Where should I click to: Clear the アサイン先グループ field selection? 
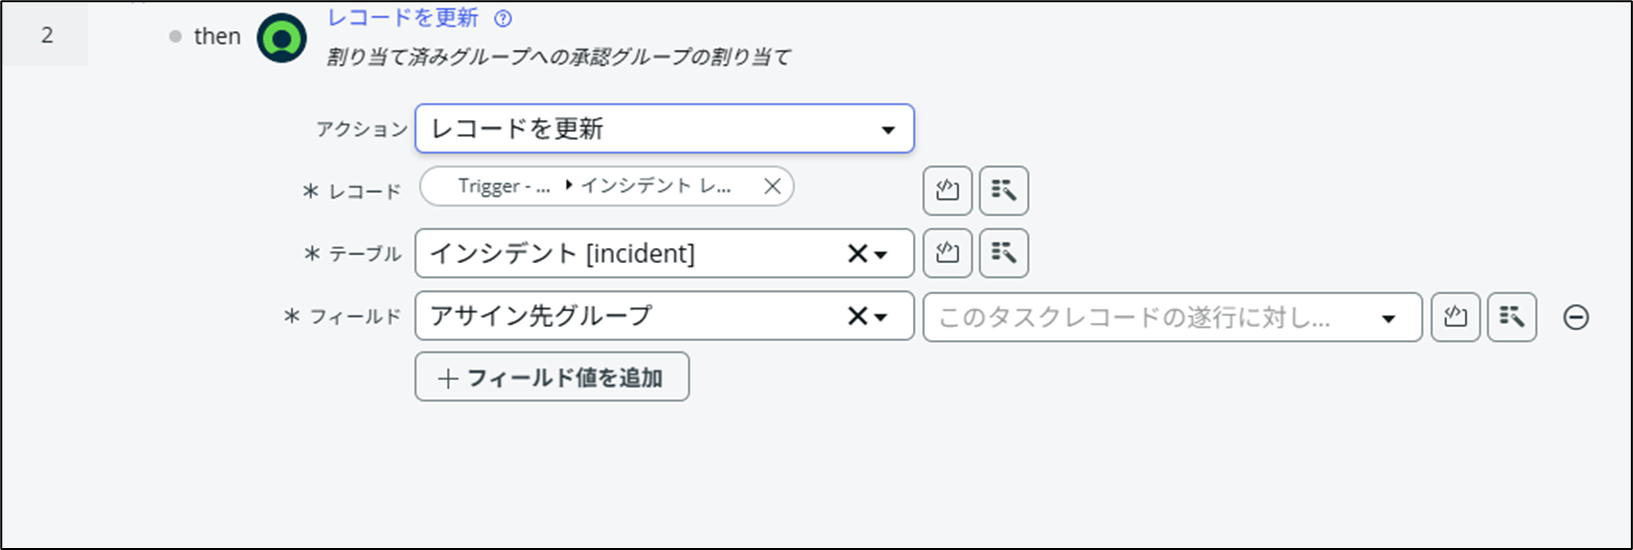857,316
